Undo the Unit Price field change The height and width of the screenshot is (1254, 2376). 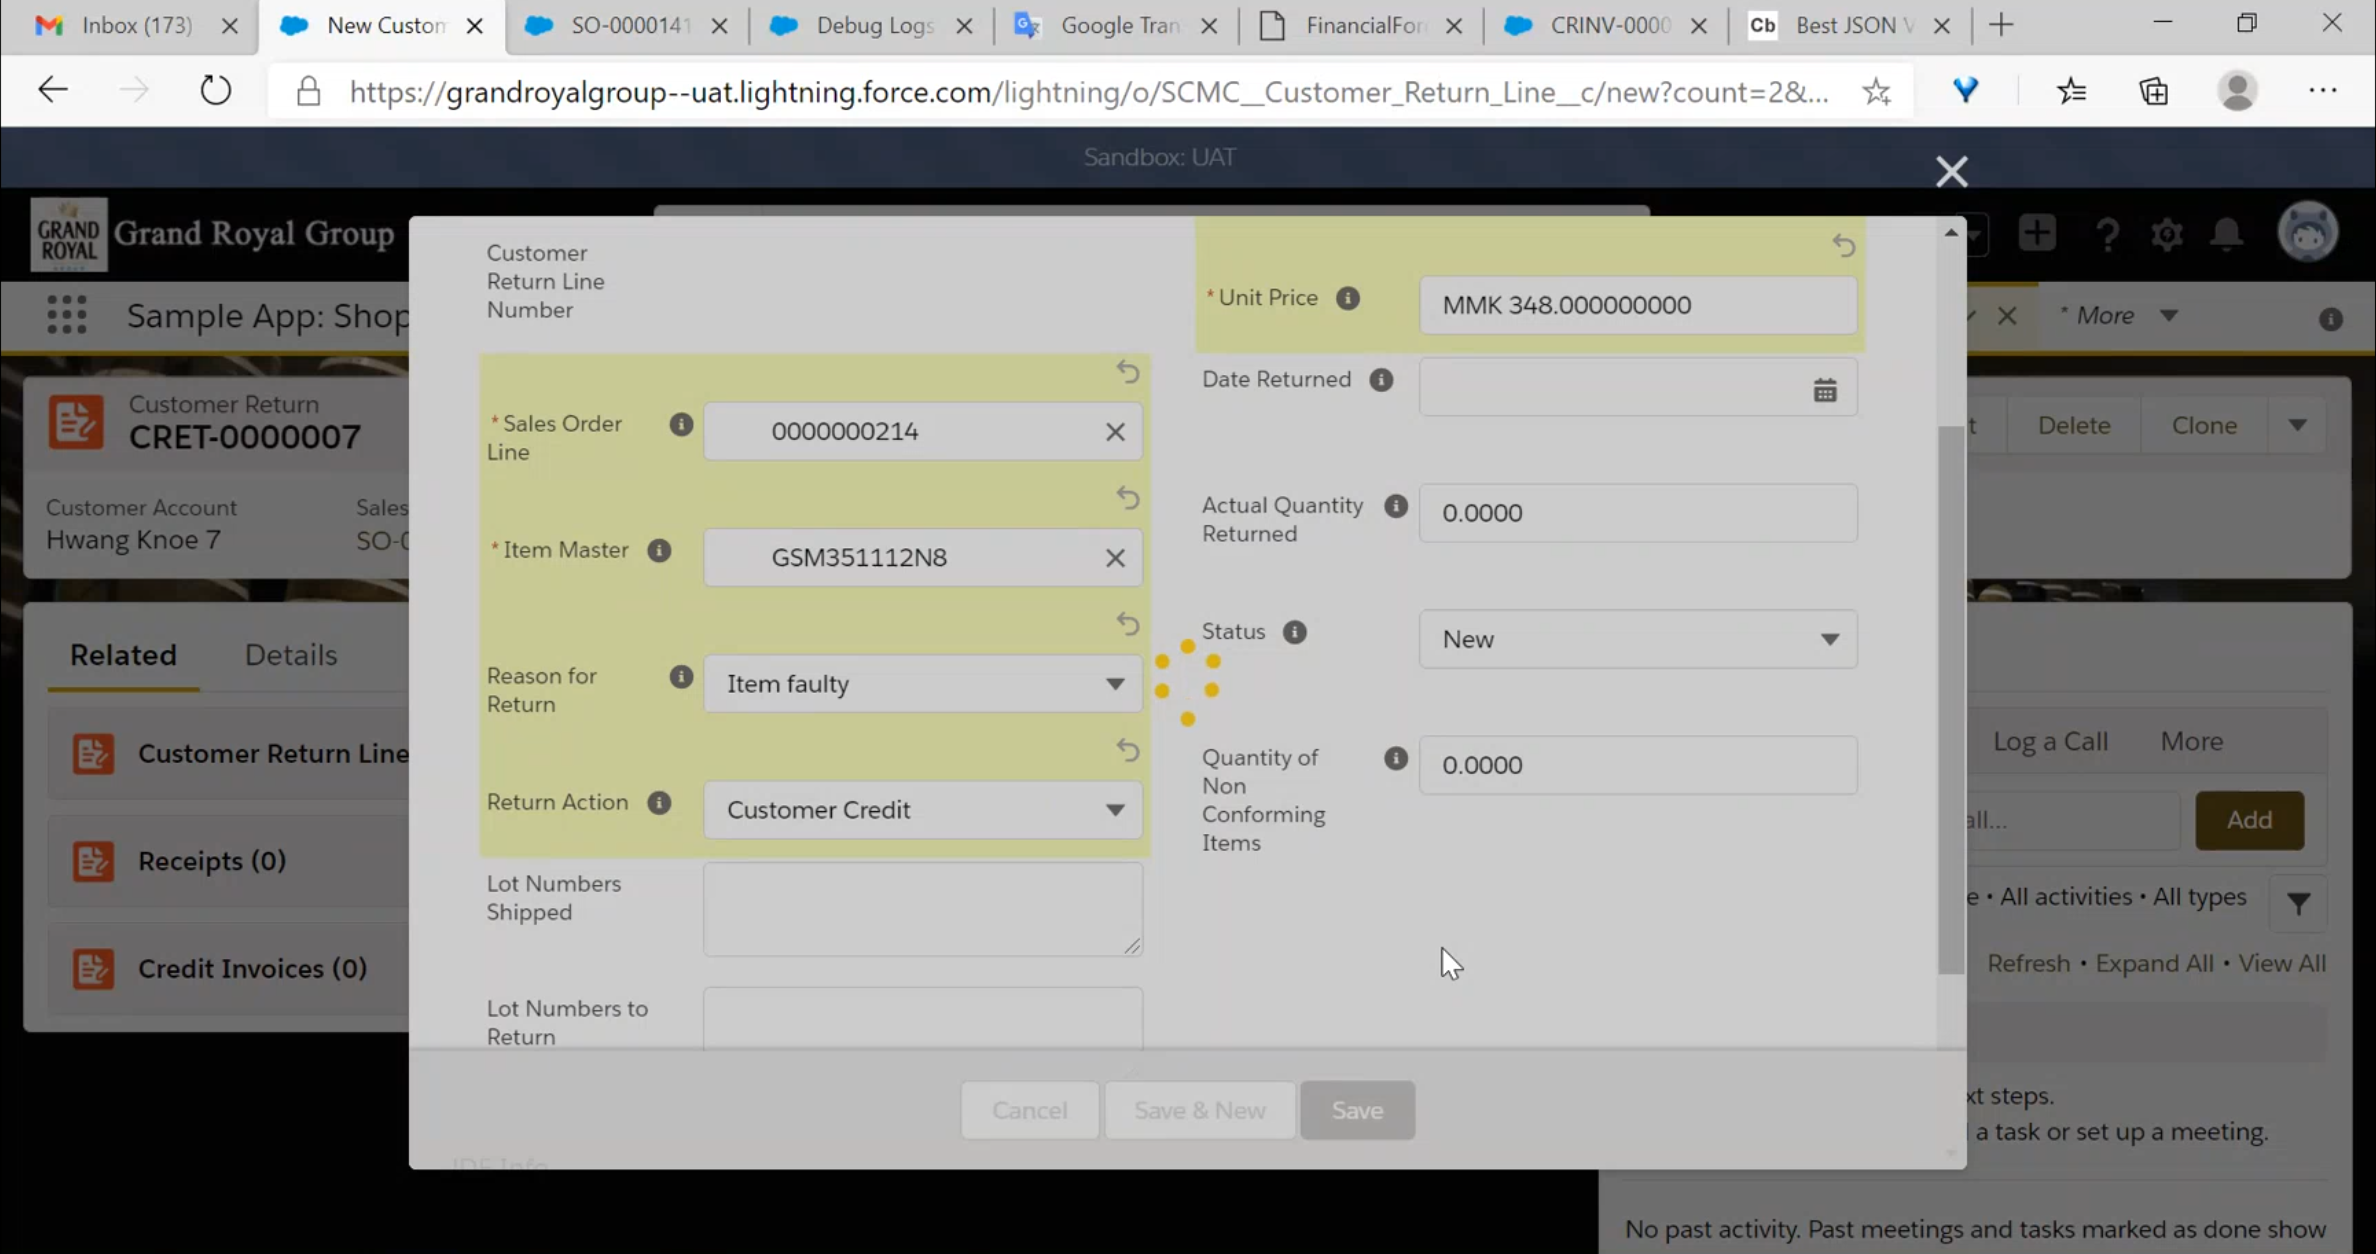click(1843, 245)
